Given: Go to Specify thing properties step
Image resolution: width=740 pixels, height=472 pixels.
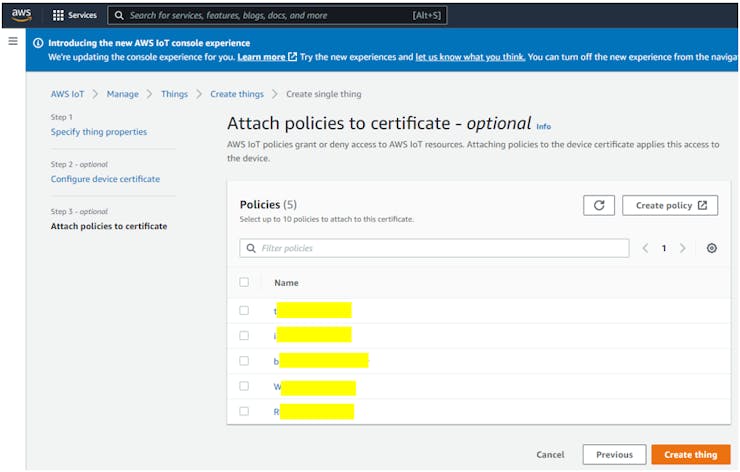Looking at the screenshot, I should pyautogui.click(x=99, y=132).
